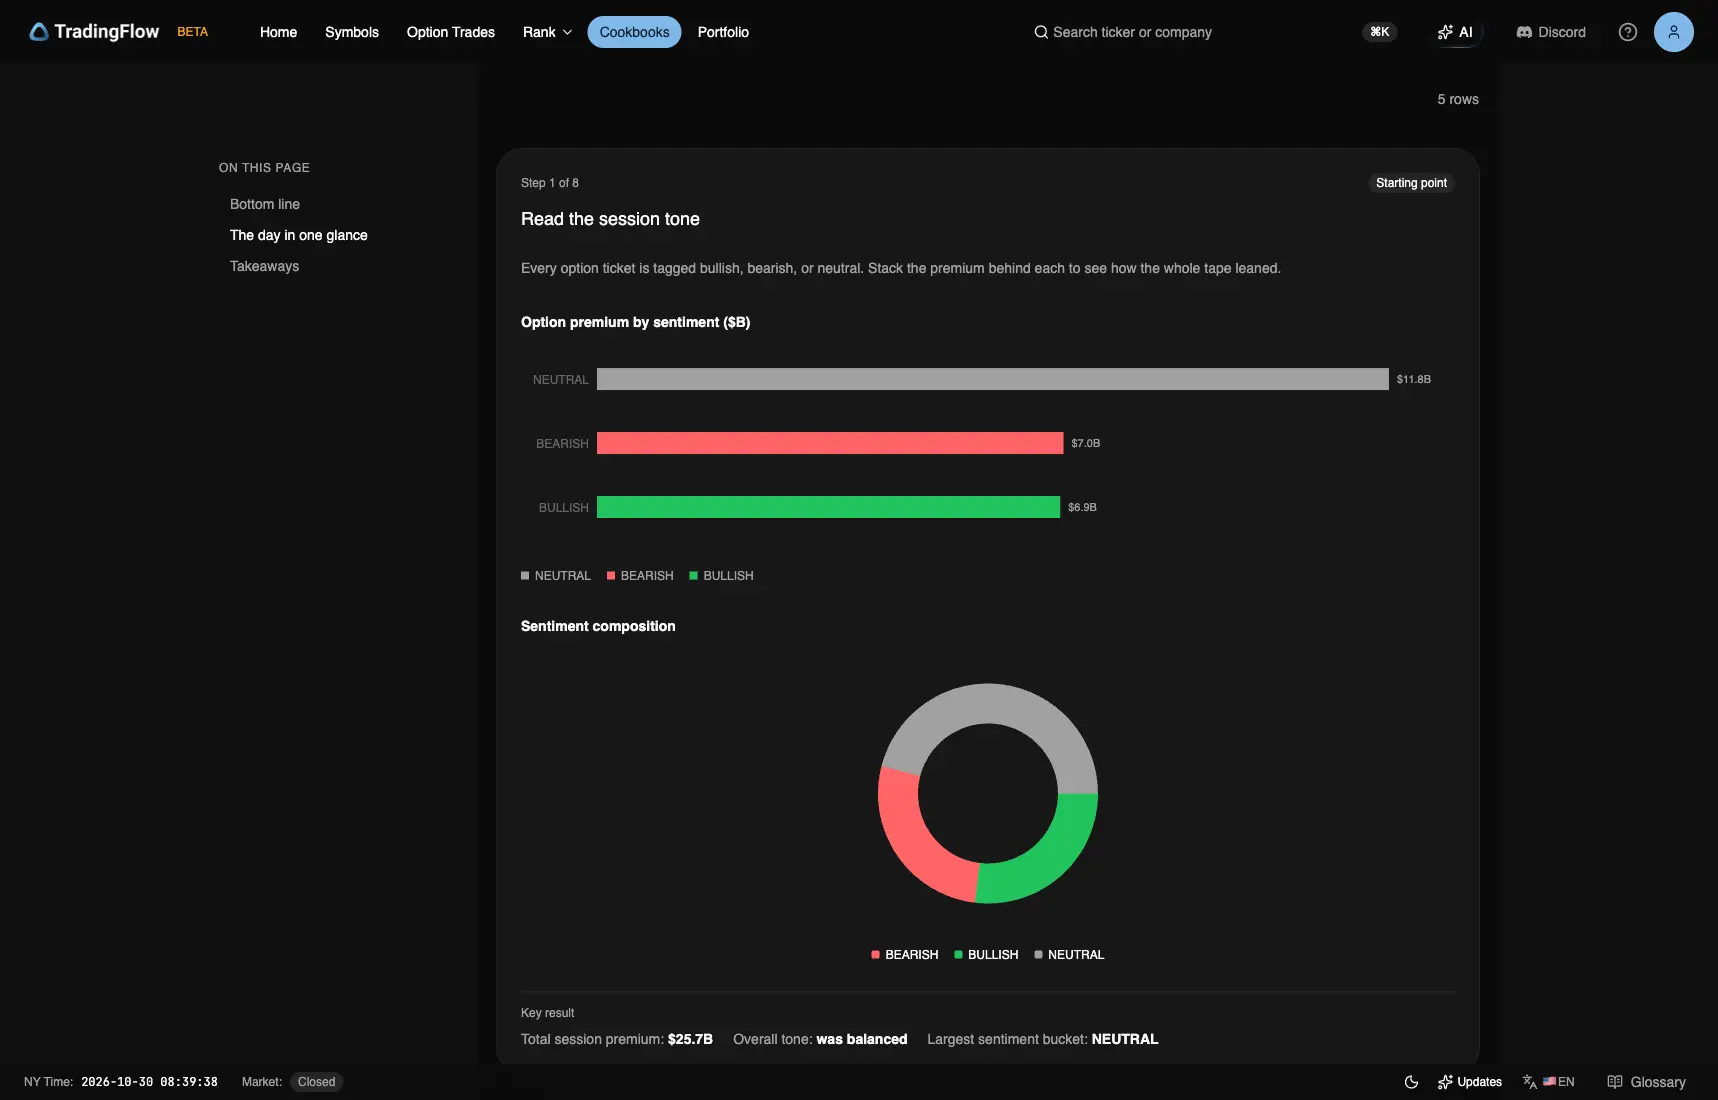
Task: Jump to Takeaways section
Action: click(x=264, y=266)
